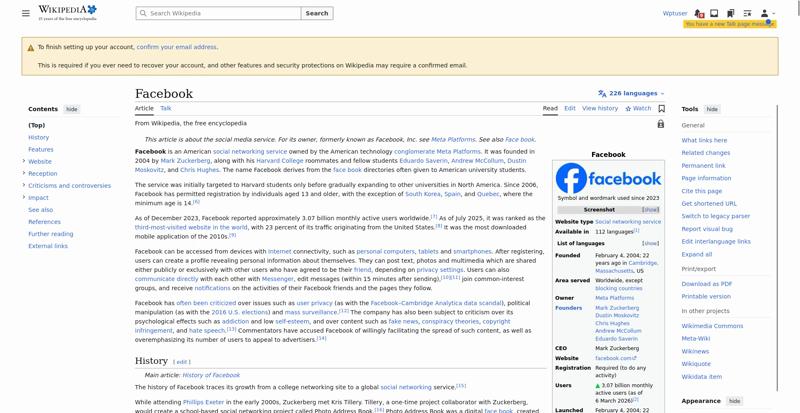Open the 226 languages dropdown
800x413 pixels.
[631, 93]
